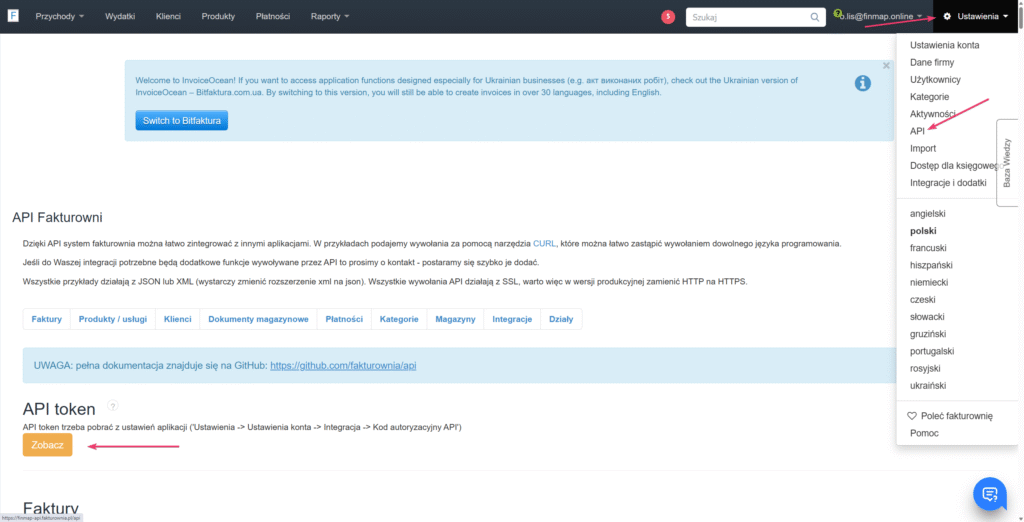The width and height of the screenshot is (1024, 522).
Task: Select the Działy tab
Action: coord(561,319)
